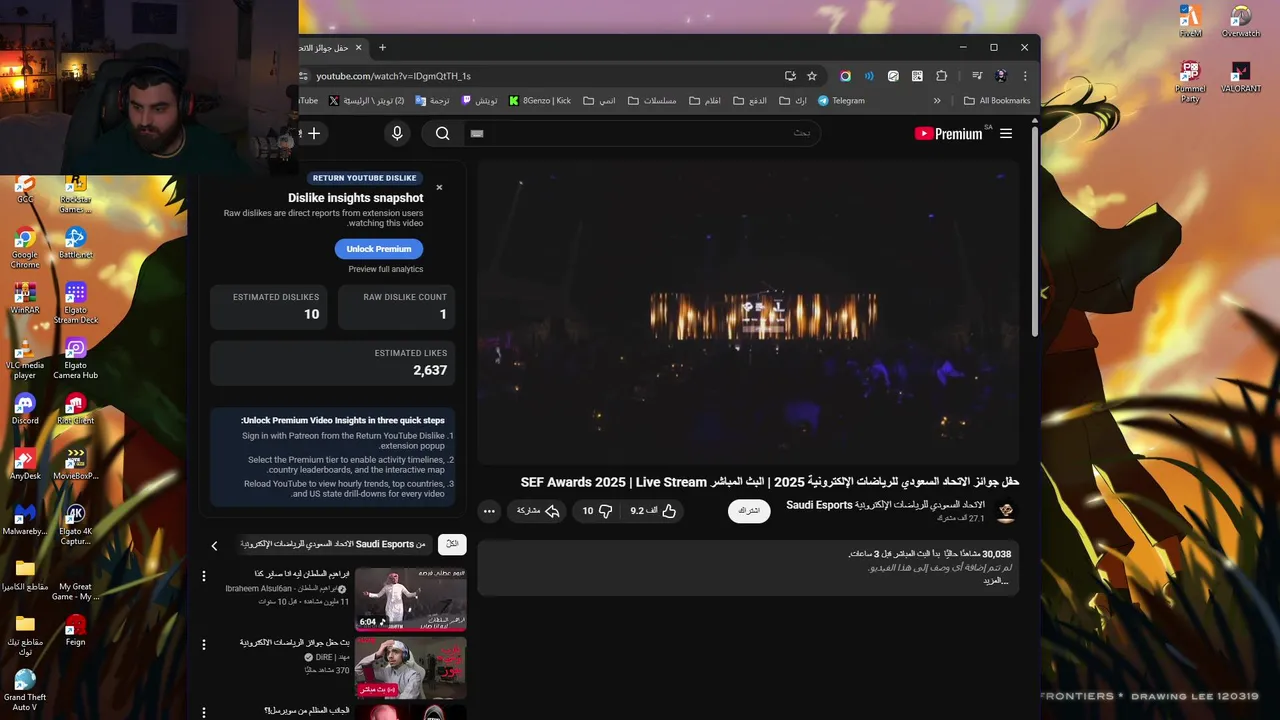Open the انمي bookmarks folder
1280x720 pixels.
(x=599, y=101)
